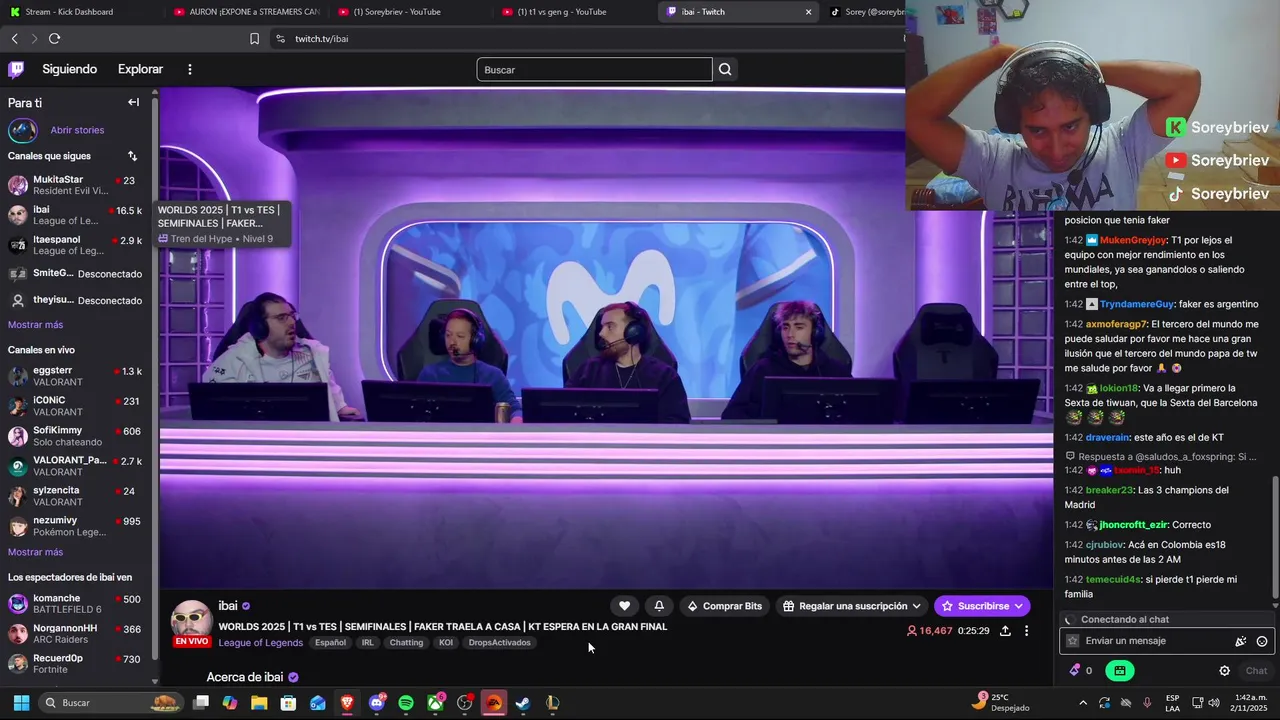Click the Chat send button
This screenshot has width=1280, height=720.
pyautogui.click(x=1256, y=671)
